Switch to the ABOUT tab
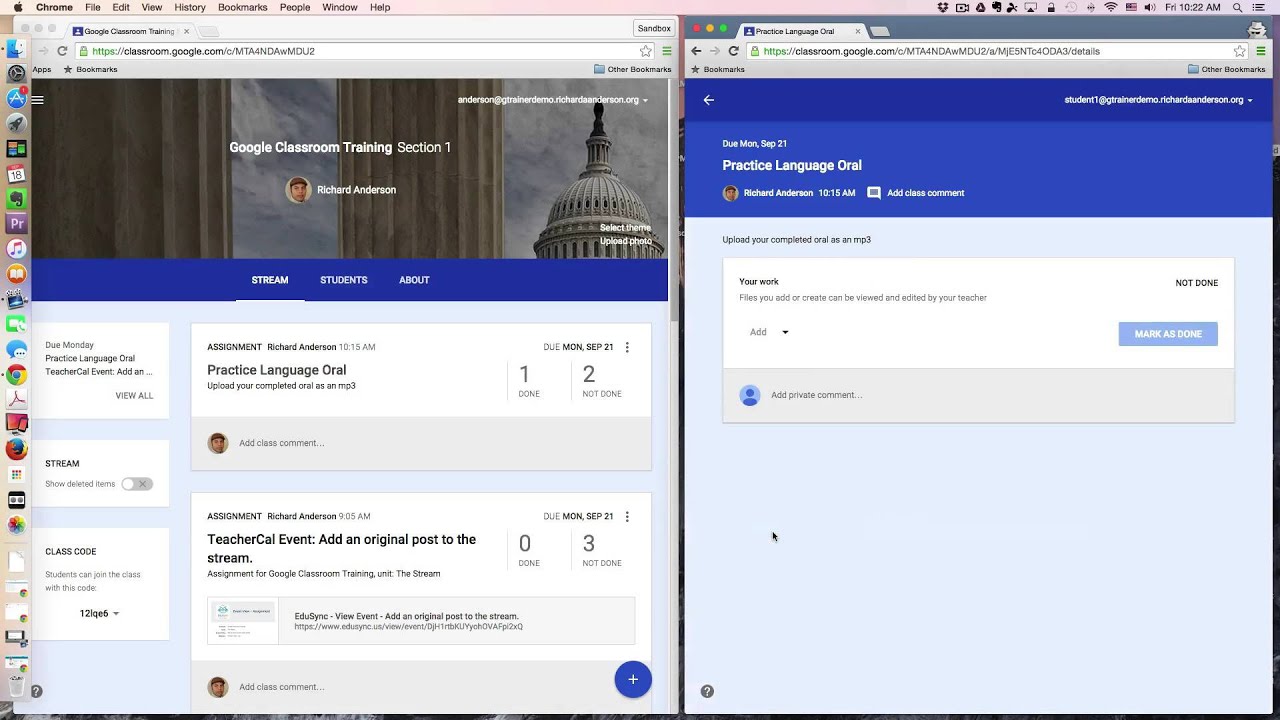Viewport: 1280px width, 720px height. click(x=414, y=280)
